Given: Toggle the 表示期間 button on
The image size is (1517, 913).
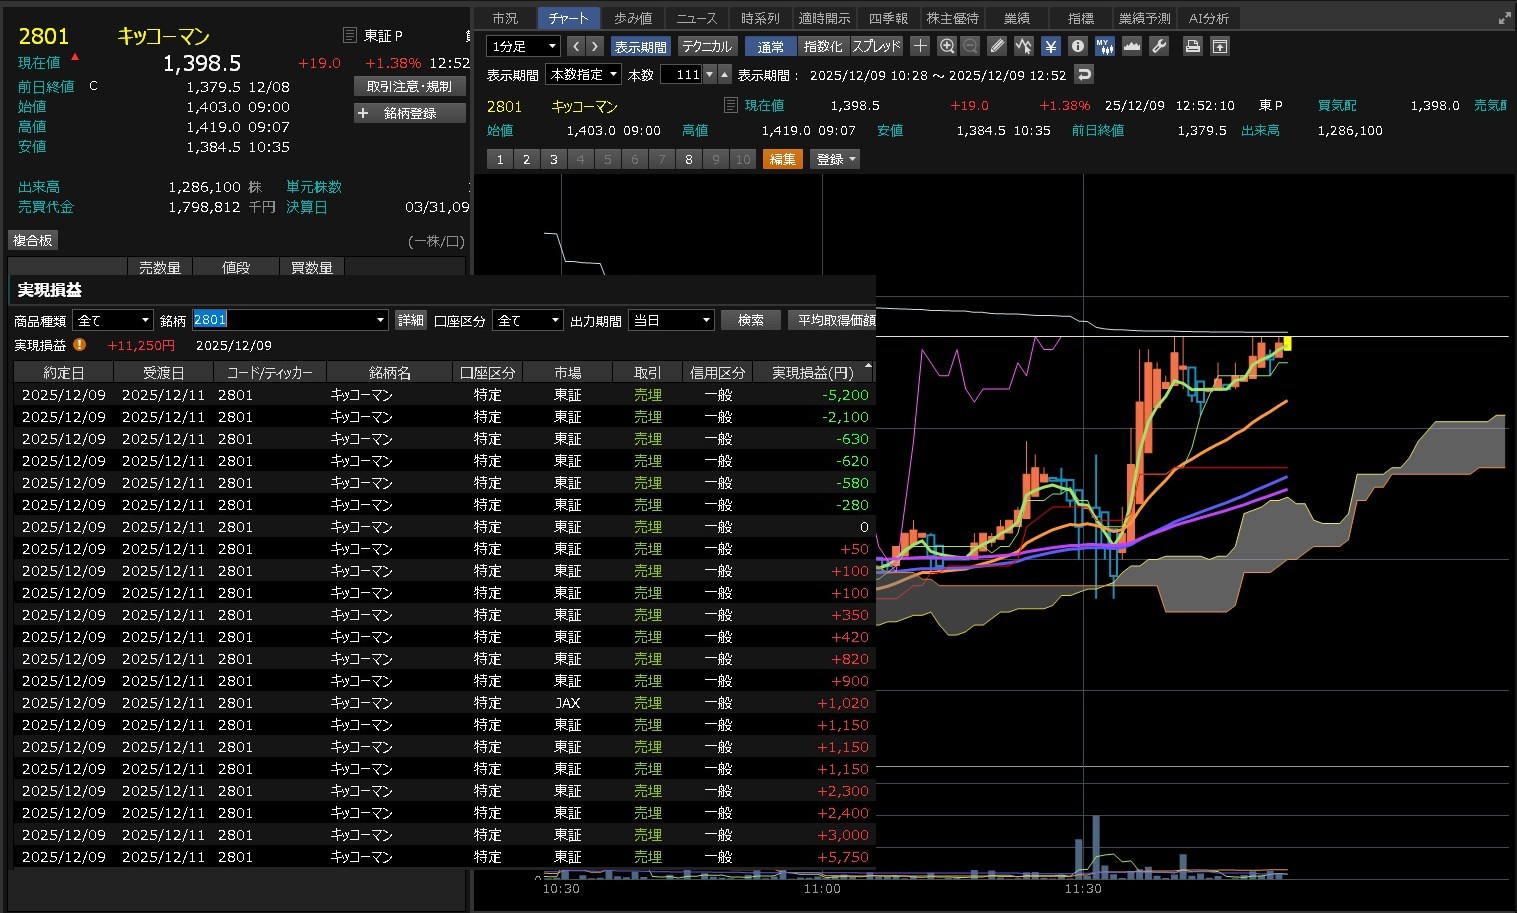Looking at the screenshot, I should click(640, 46).
